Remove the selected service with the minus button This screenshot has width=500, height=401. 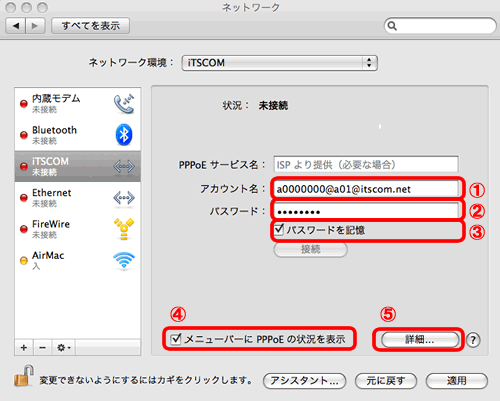tap(42, 348)
